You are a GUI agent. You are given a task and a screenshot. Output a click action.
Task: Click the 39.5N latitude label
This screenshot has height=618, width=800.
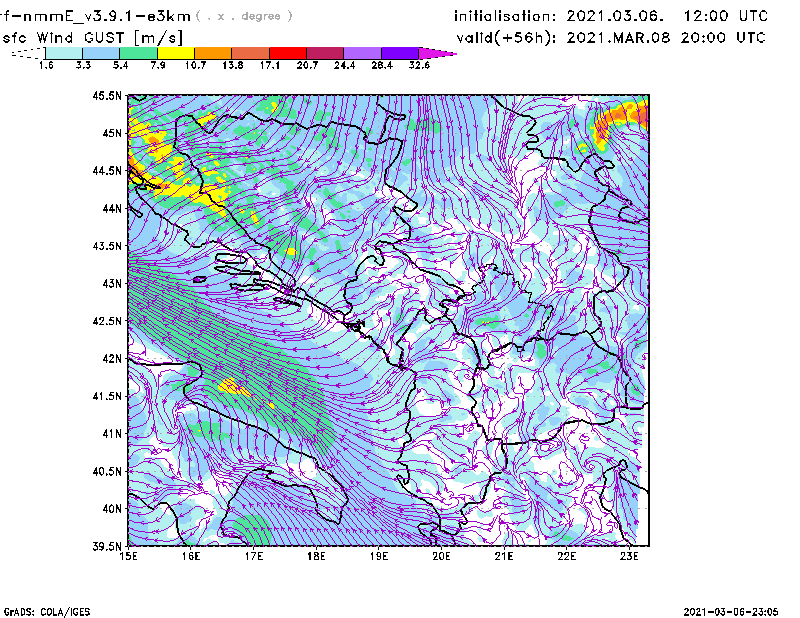click(x=107, y=546)
